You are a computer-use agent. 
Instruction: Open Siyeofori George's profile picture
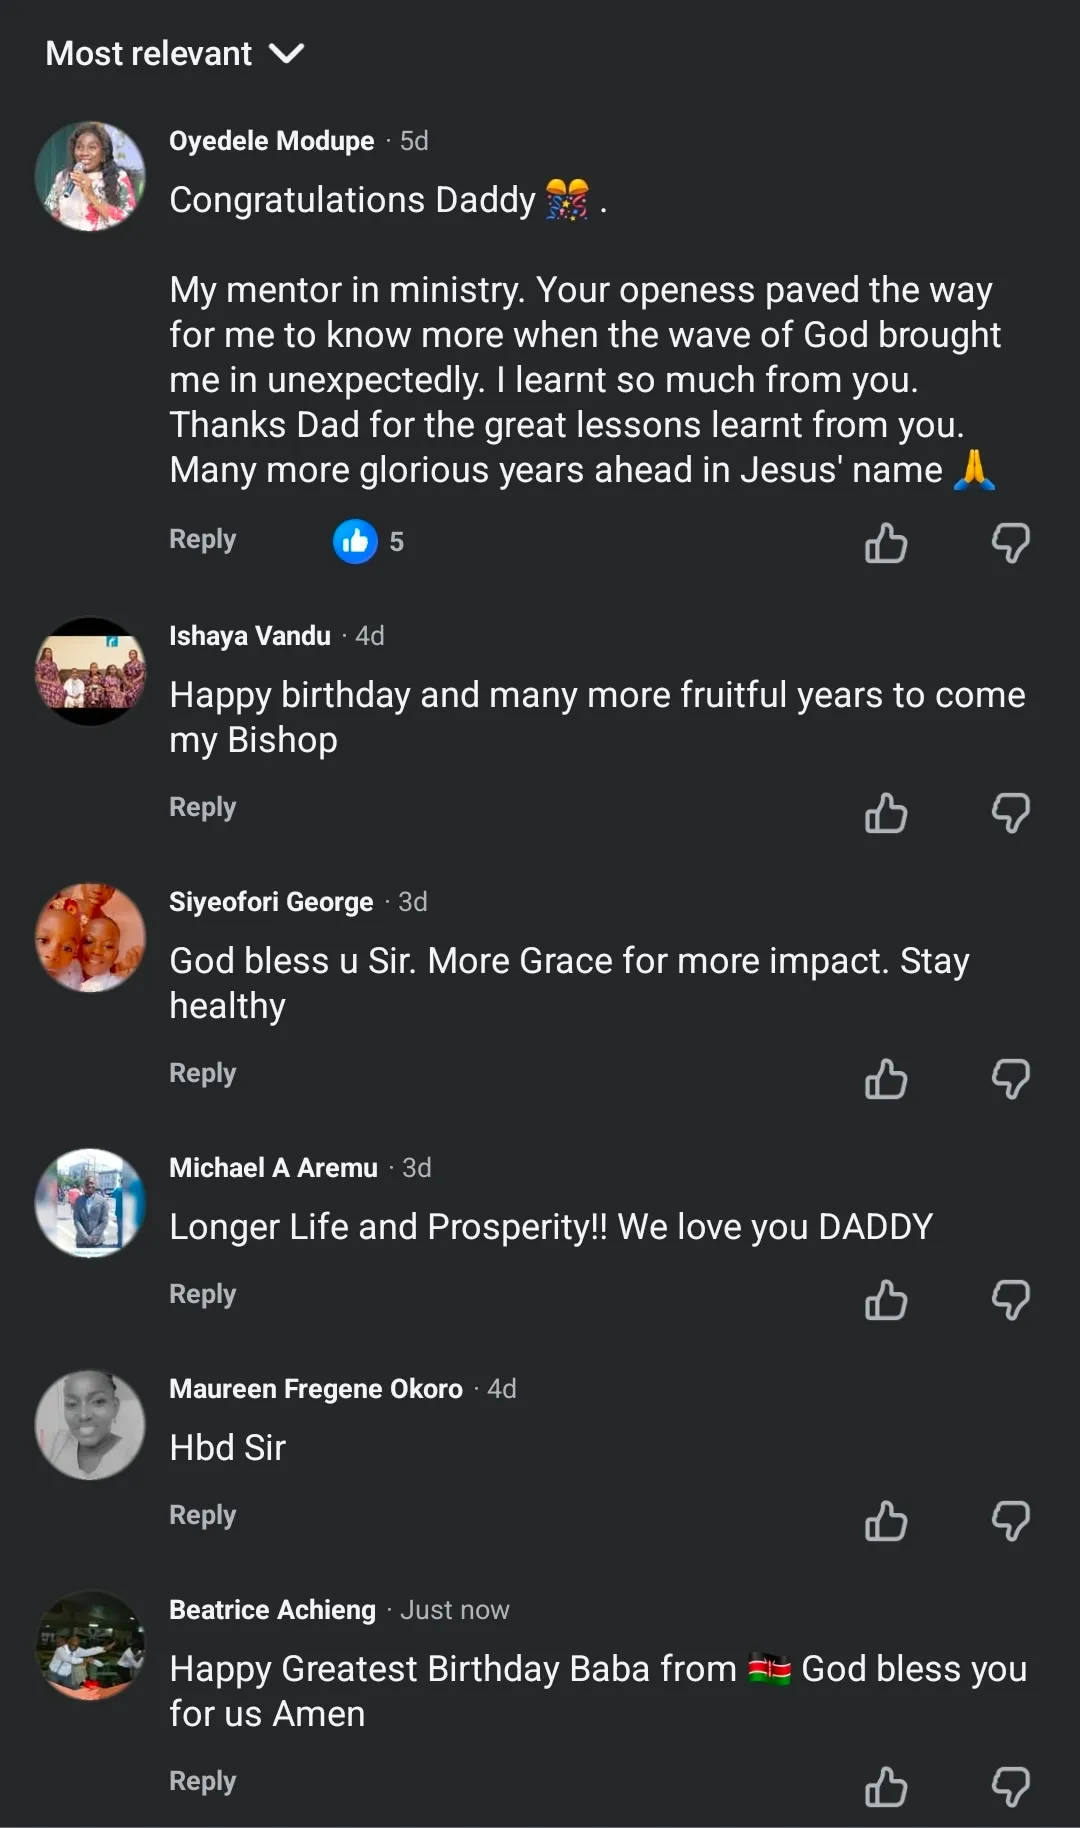point(90,937)
